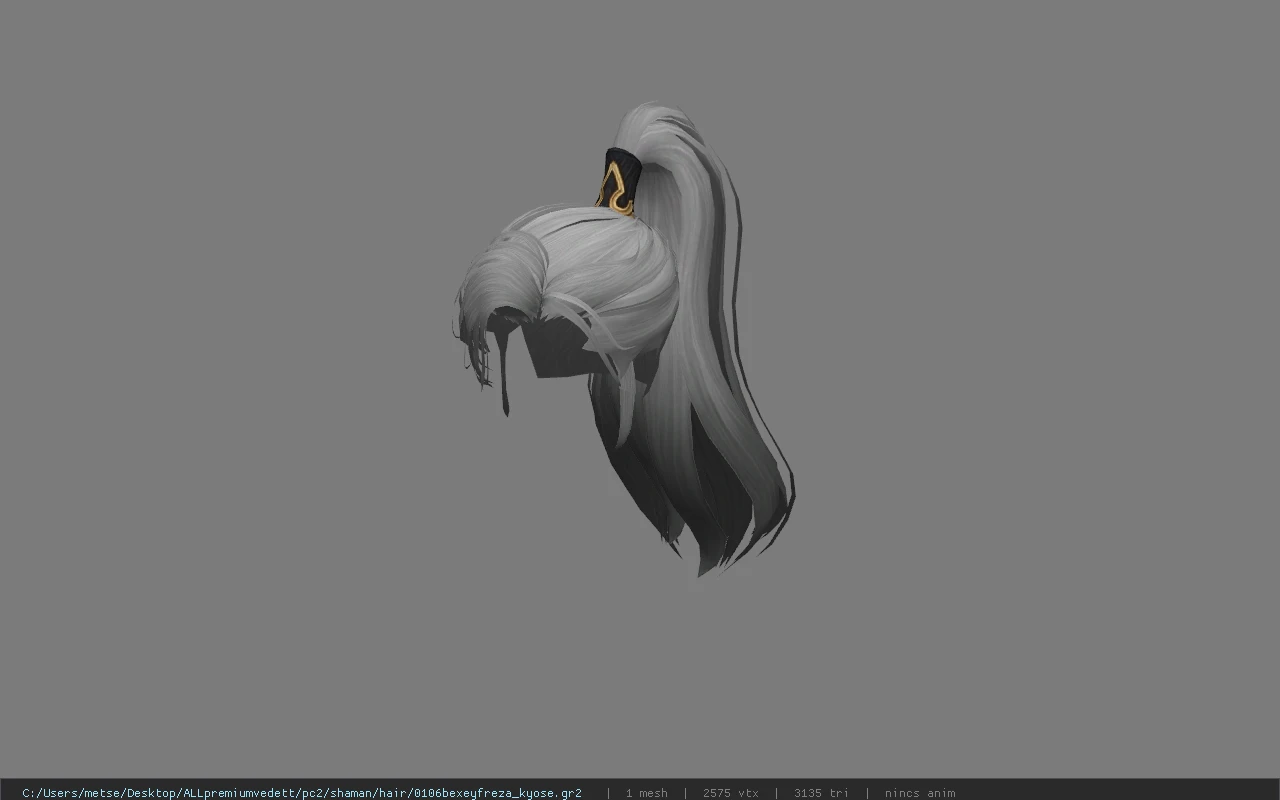Screen dimensions: 1280x800
Task: Click the "nincs anim" status entry
Action: click(919, 793)
